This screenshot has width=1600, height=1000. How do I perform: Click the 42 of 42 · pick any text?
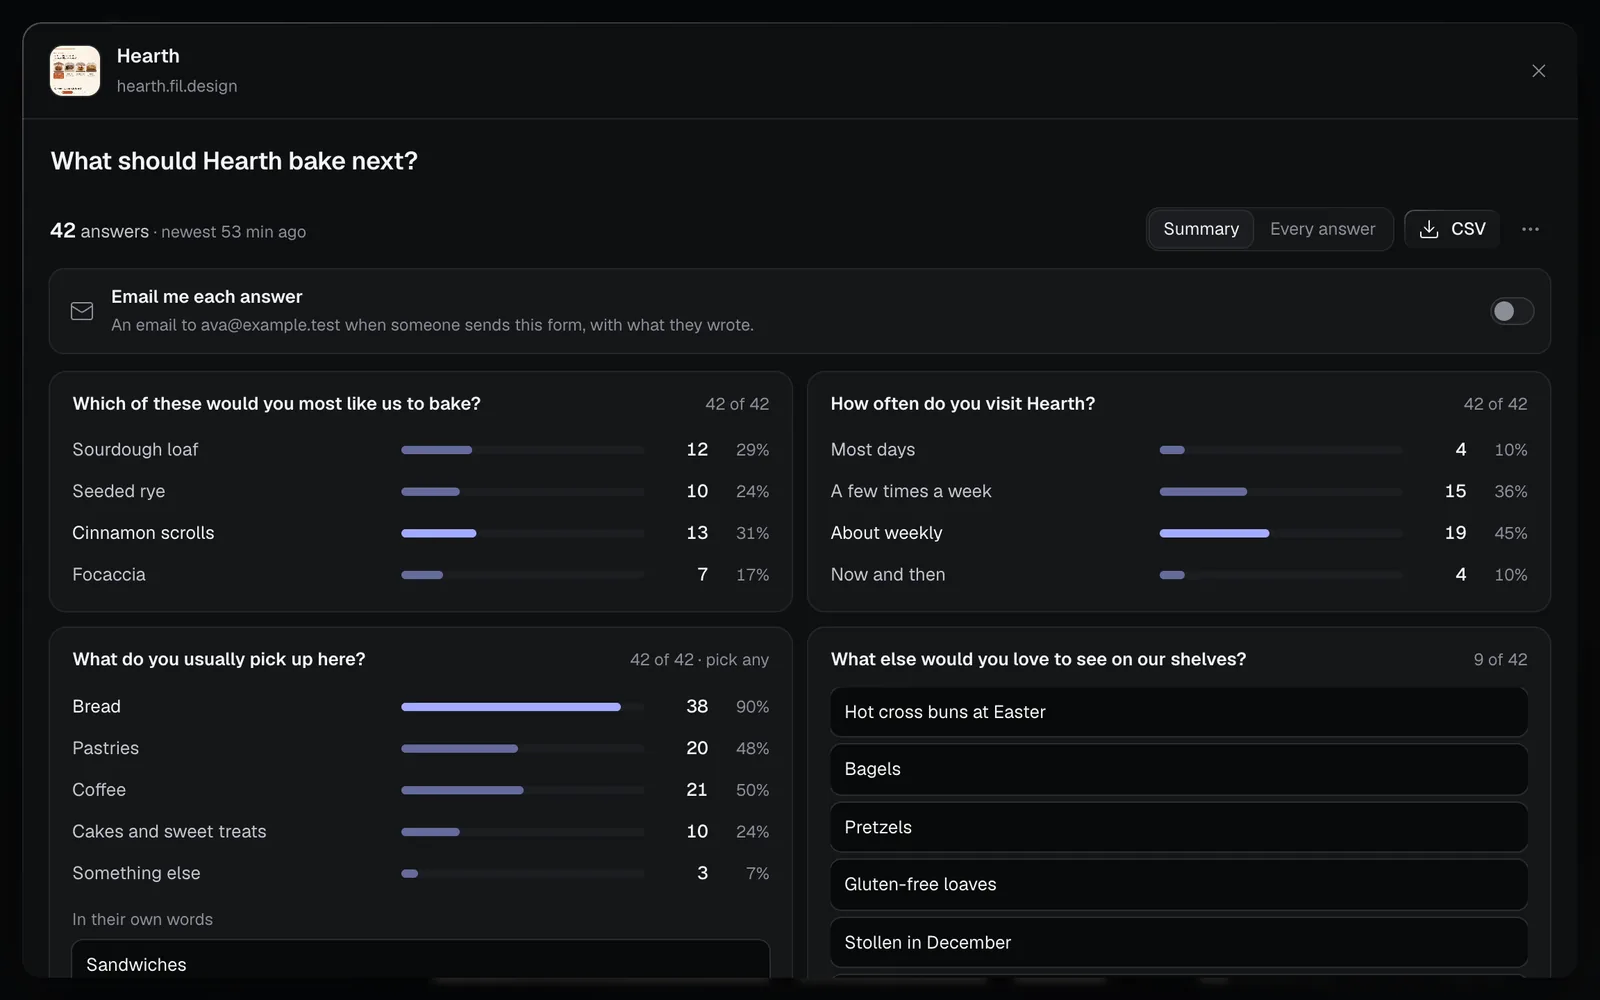point(699,660)
